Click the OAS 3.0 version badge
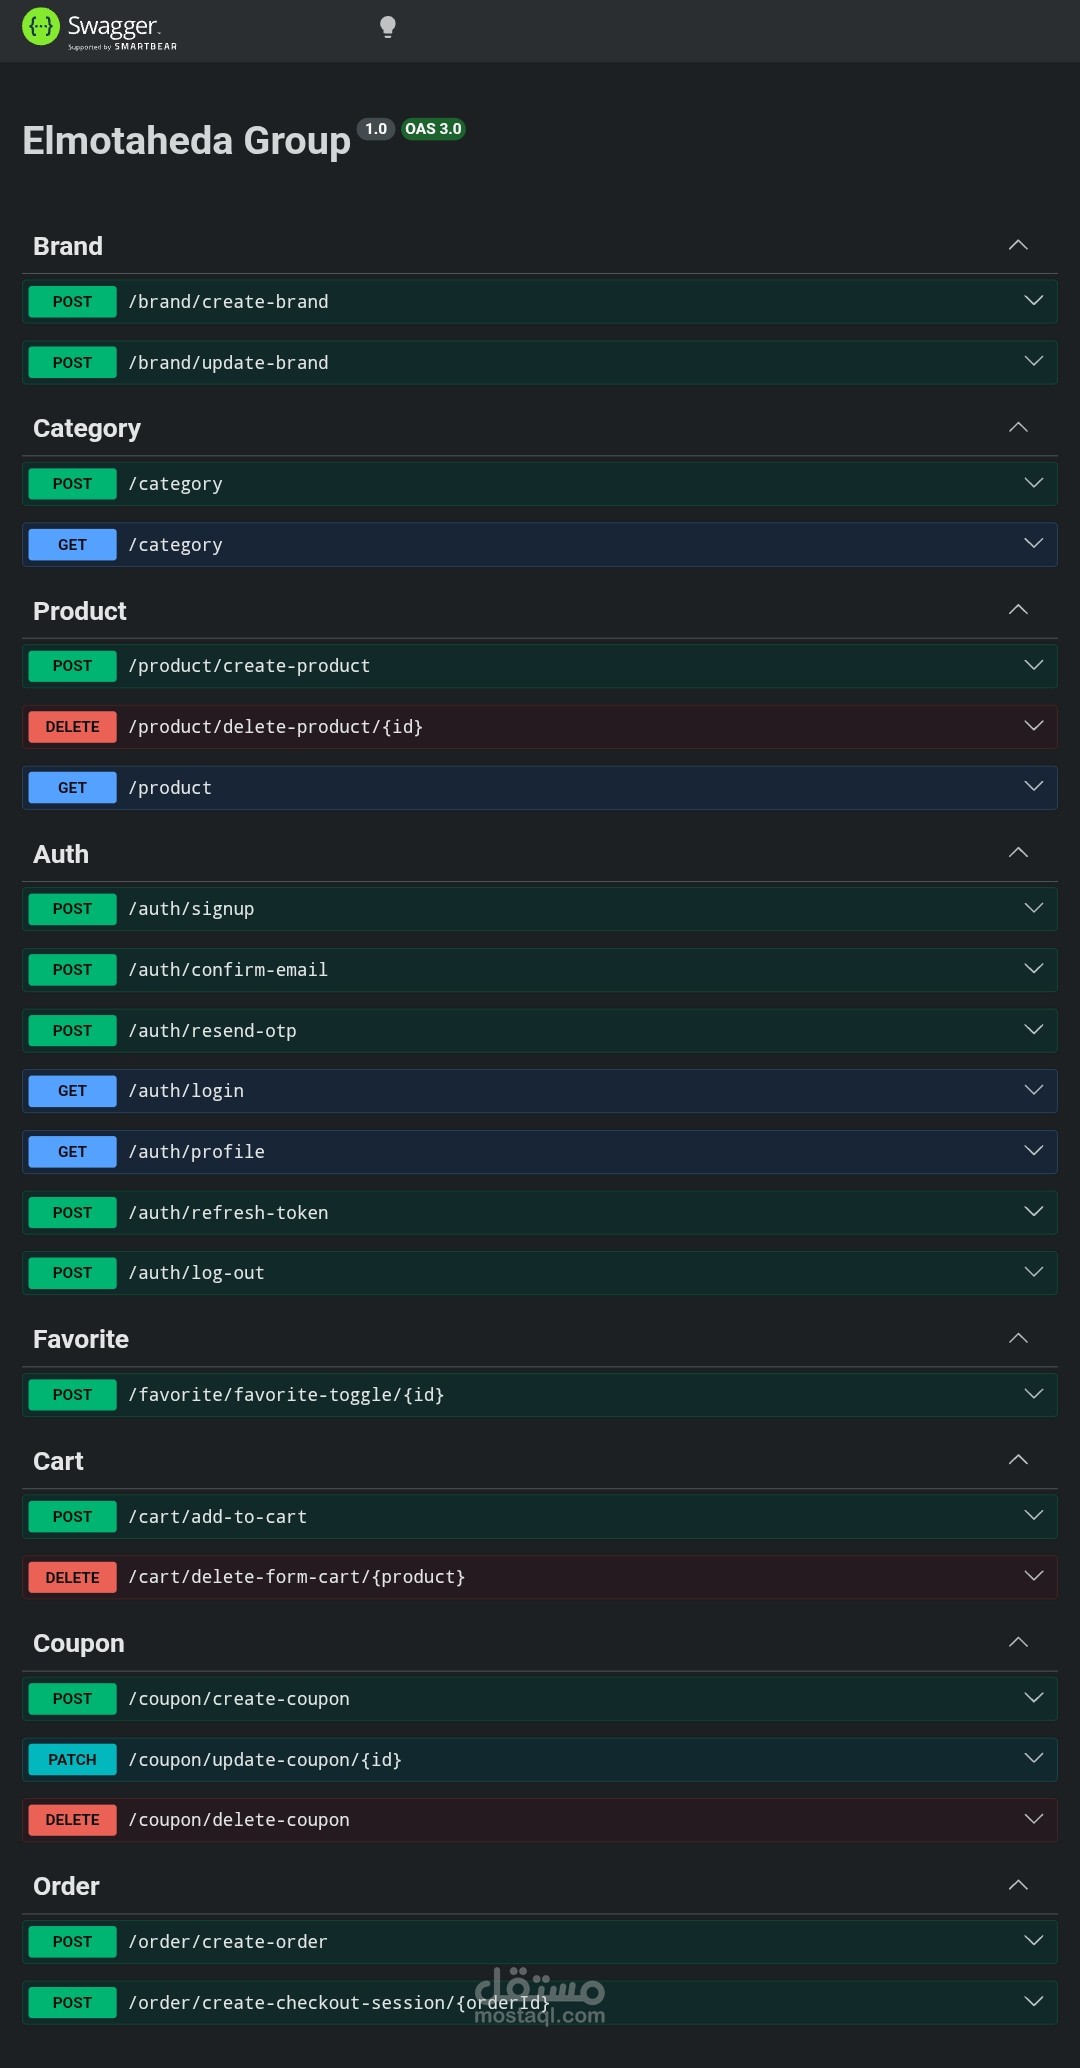 pyautogui.click(x=433, y=129)
